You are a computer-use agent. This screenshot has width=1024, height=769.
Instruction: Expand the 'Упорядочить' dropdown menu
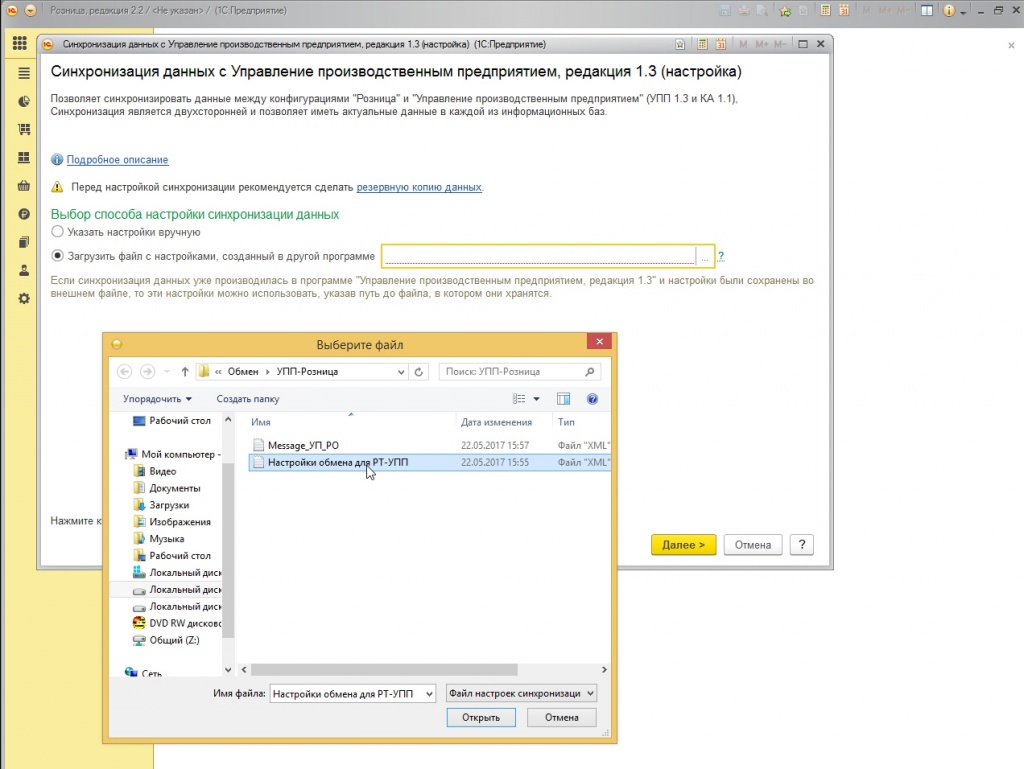(157, 399)
